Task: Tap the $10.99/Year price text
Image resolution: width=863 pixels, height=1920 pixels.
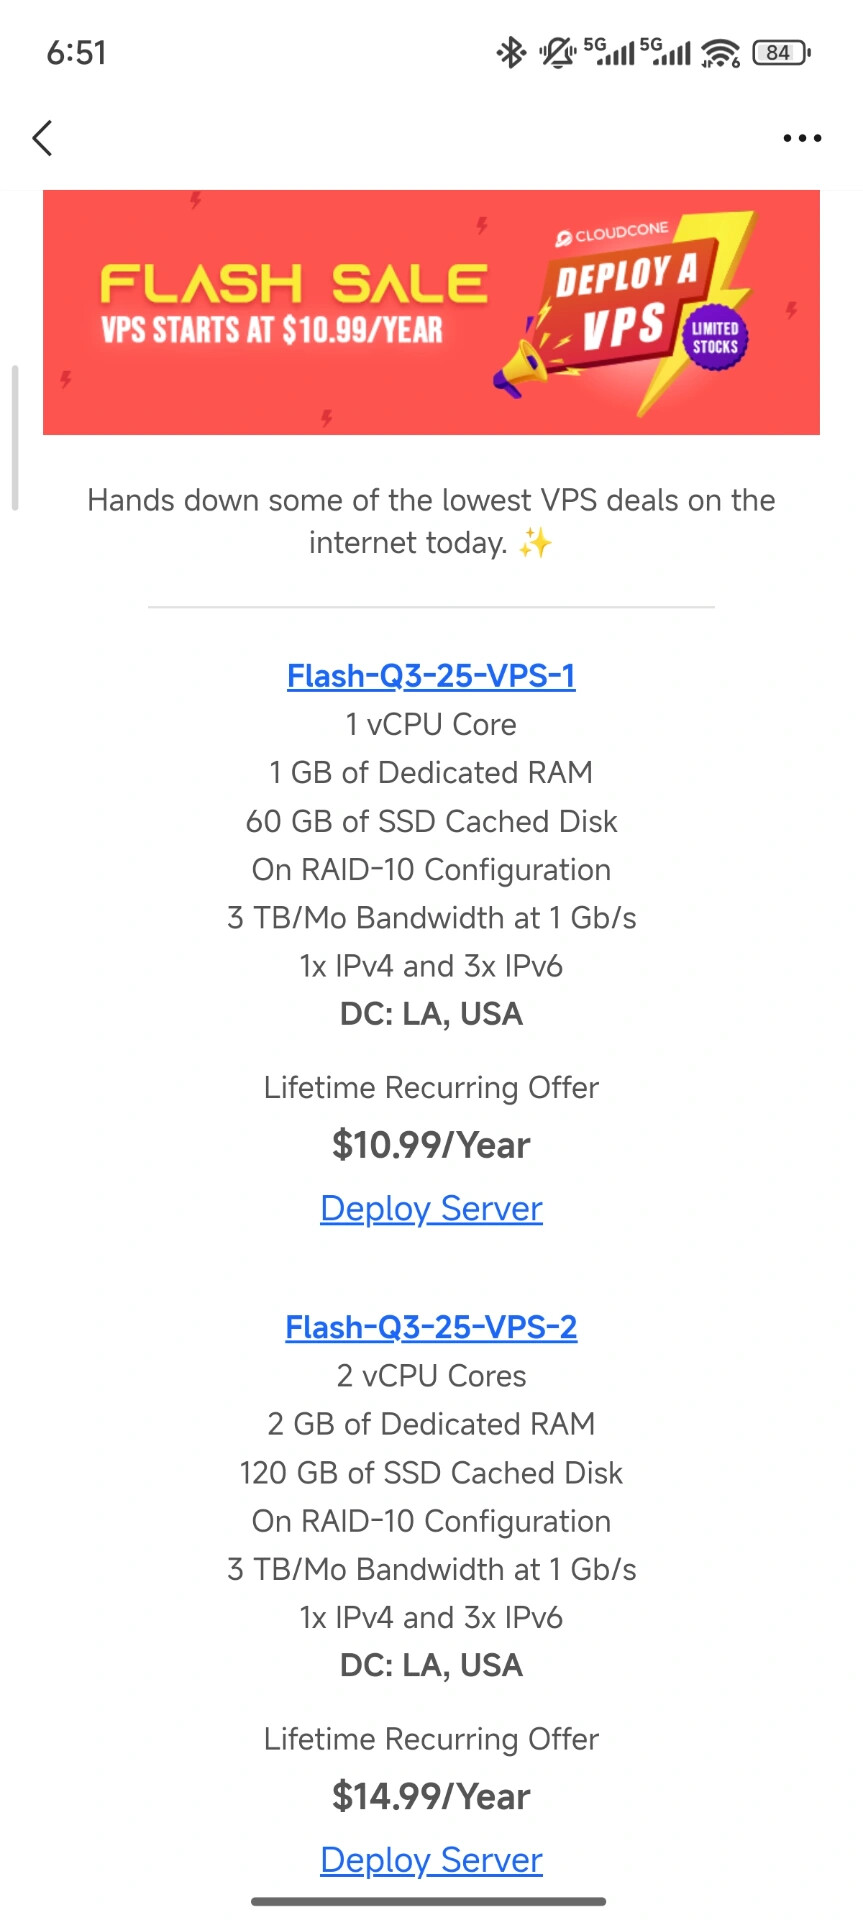Action: coord(431,1145)
